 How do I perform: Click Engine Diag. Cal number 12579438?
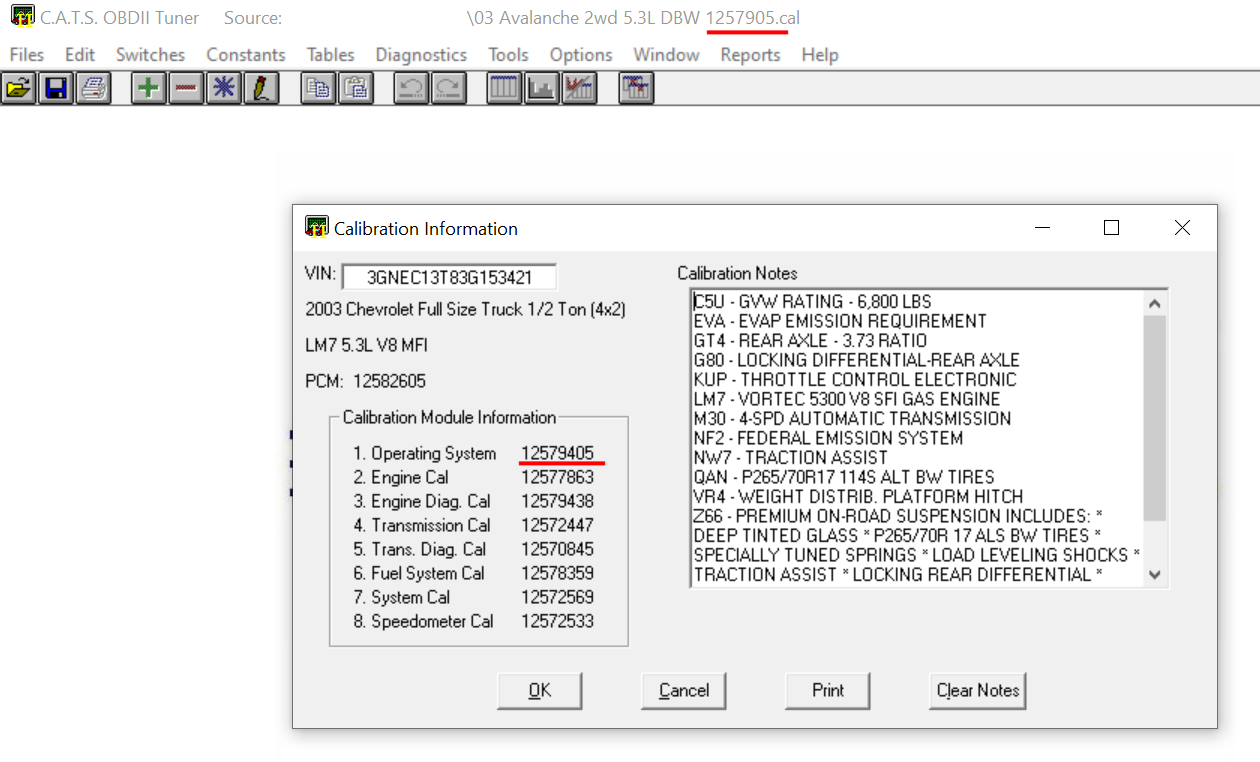pos(558,501)
